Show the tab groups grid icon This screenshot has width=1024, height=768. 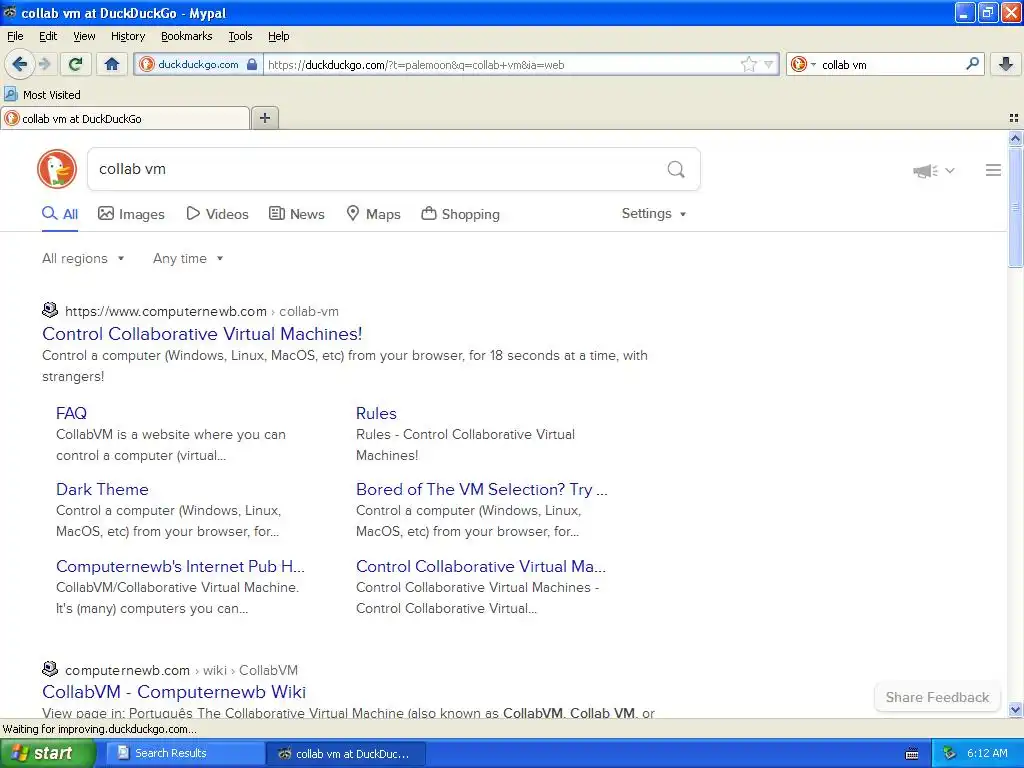coord(1014,118)
